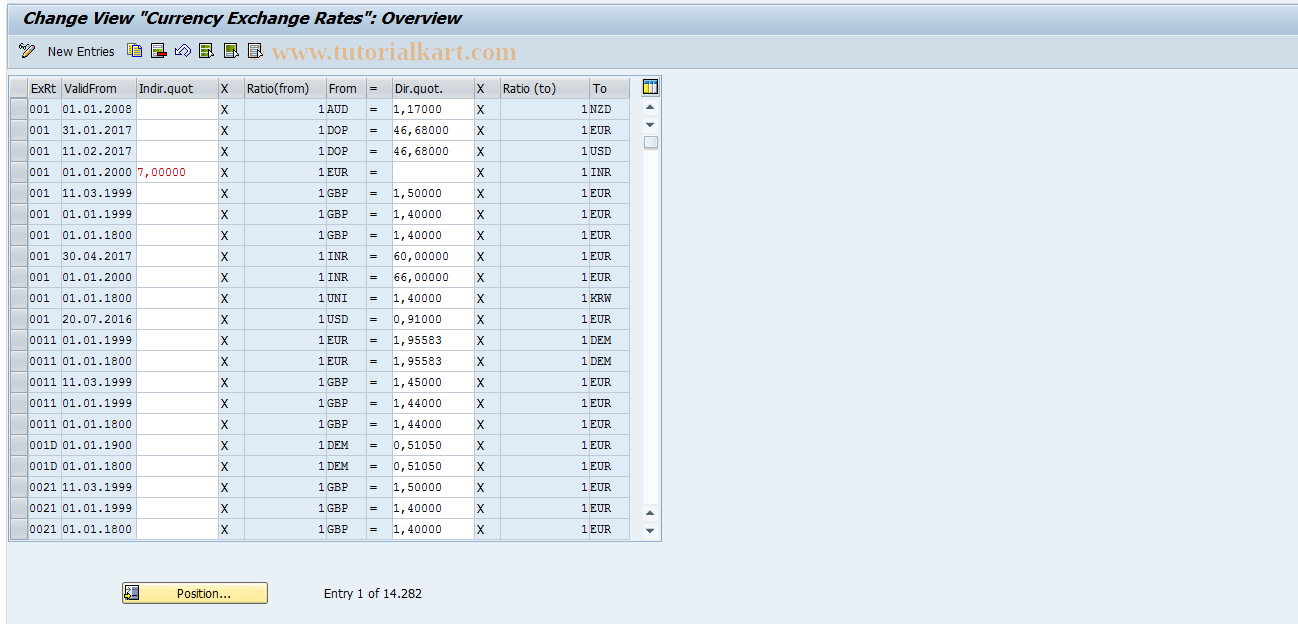Image resolution: width=1298 pixels, height=624 pixels.
Task: Click the scroll up arrow of table
Action: point(650,108)
